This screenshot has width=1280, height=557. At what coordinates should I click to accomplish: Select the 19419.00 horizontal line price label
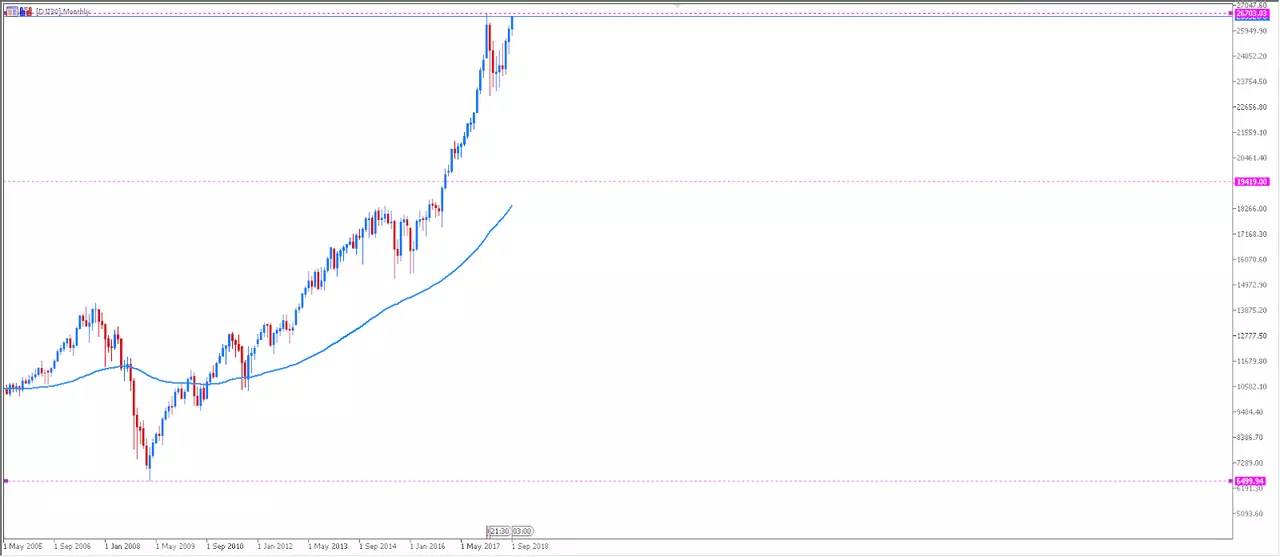[x=1252, y=182]
